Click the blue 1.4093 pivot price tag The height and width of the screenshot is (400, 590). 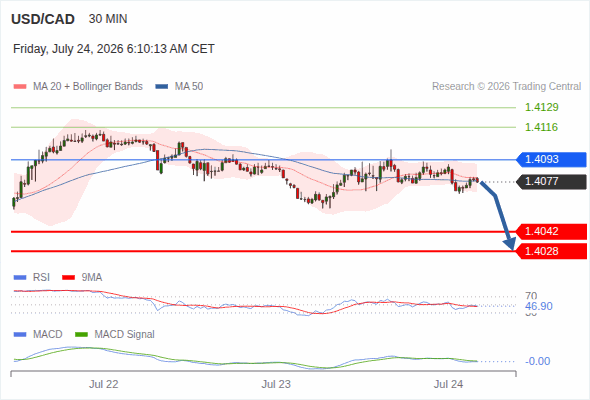pyautogui.click(x=551, y=160)
